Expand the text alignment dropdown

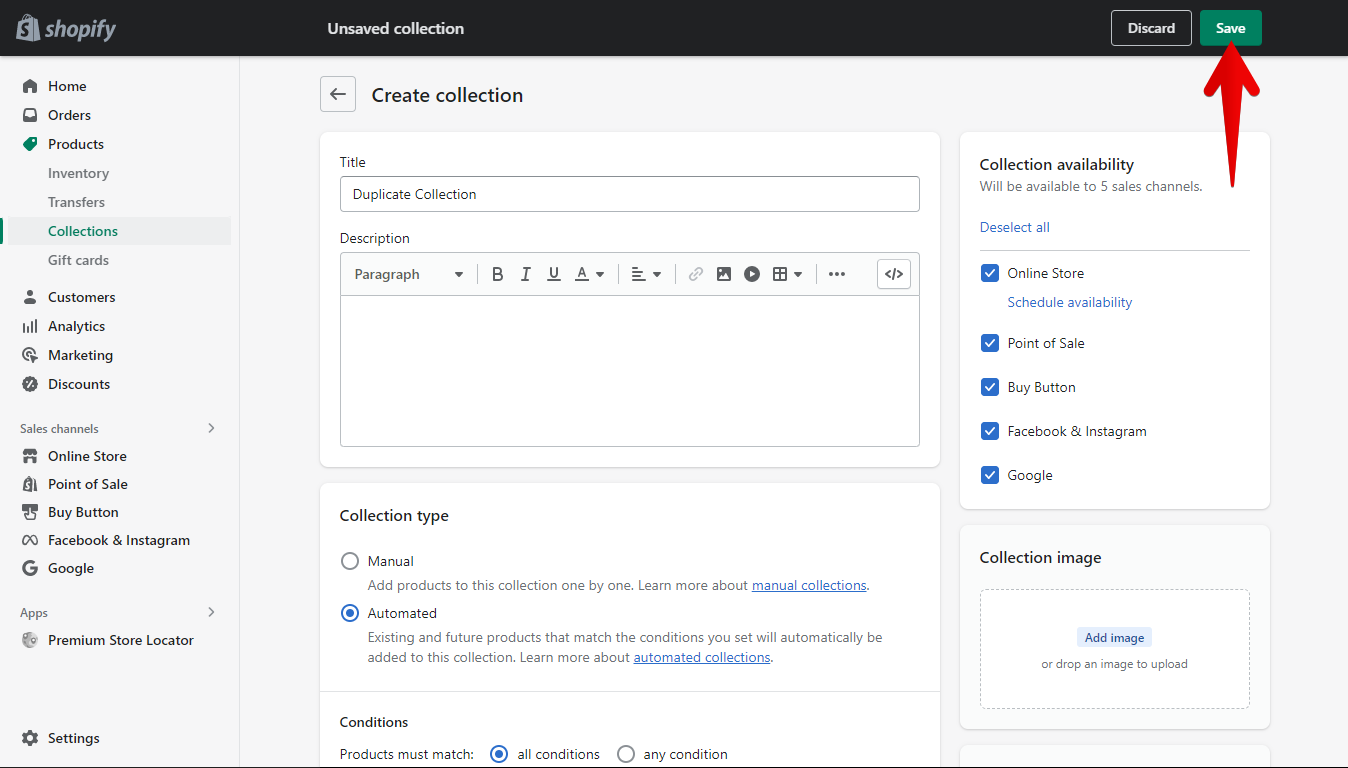(646, 273)
